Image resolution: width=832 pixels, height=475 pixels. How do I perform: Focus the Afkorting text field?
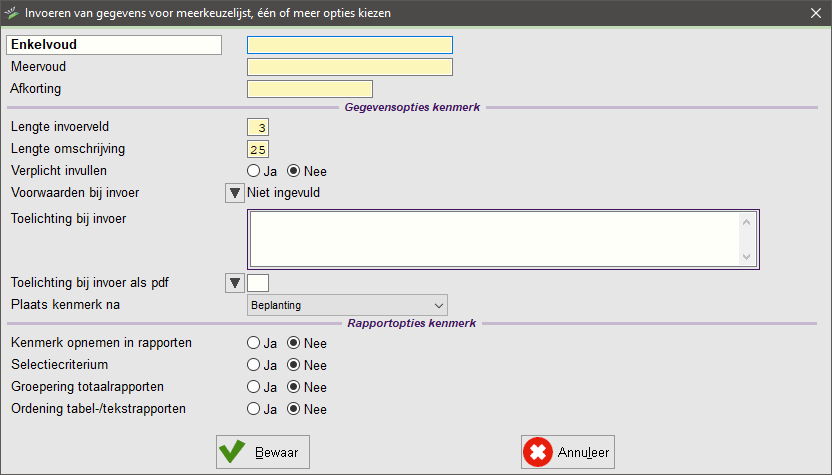(x=309, y=89)
